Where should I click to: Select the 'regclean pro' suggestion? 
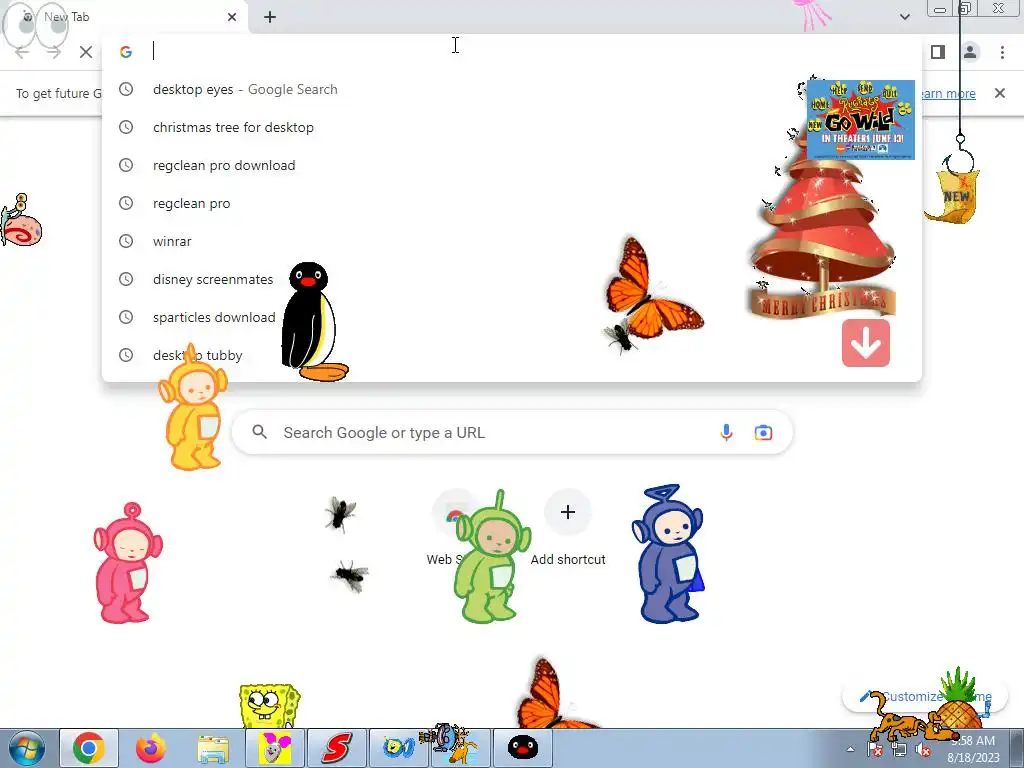512,203
